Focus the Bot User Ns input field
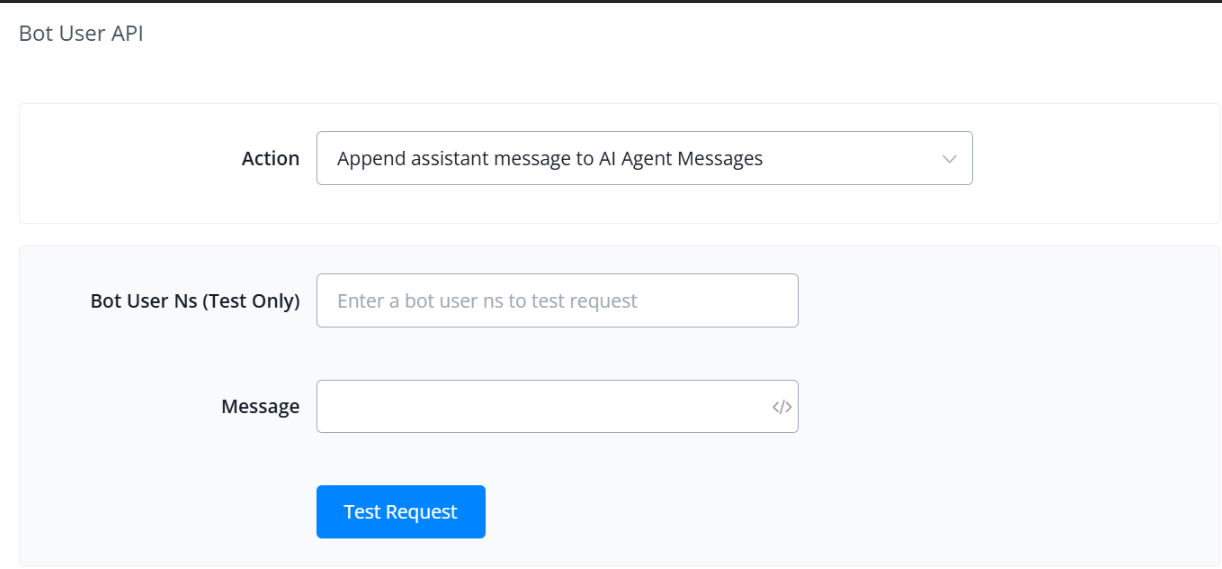This screenshot has width=1222, height=569. (x=557, y=301)
